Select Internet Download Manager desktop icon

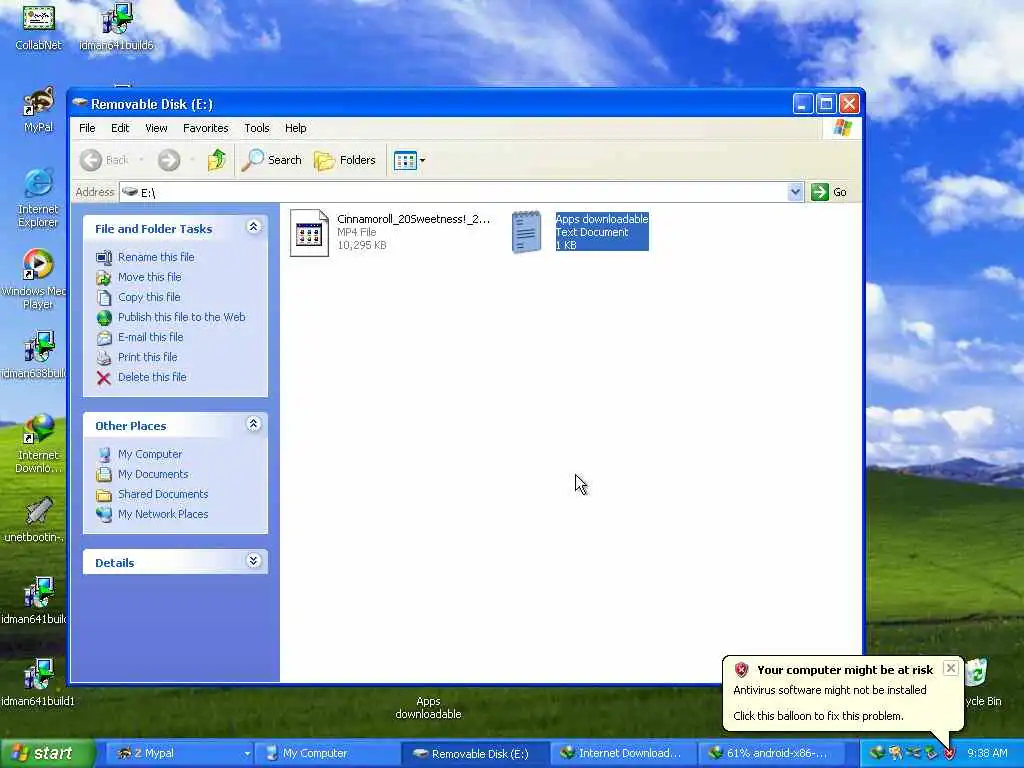click(39, 443)
